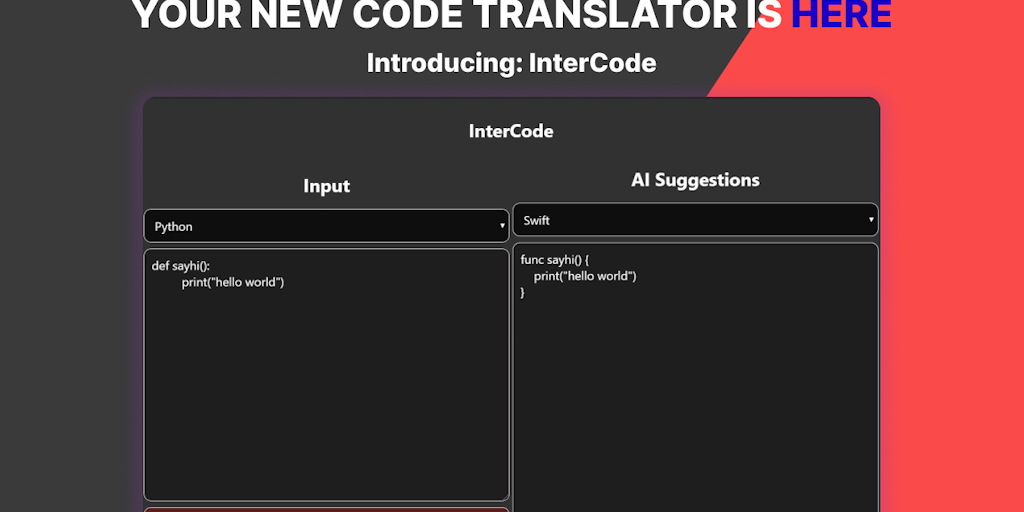
Task: Click the blue HERE word in headline
Action: coord(841,14)
